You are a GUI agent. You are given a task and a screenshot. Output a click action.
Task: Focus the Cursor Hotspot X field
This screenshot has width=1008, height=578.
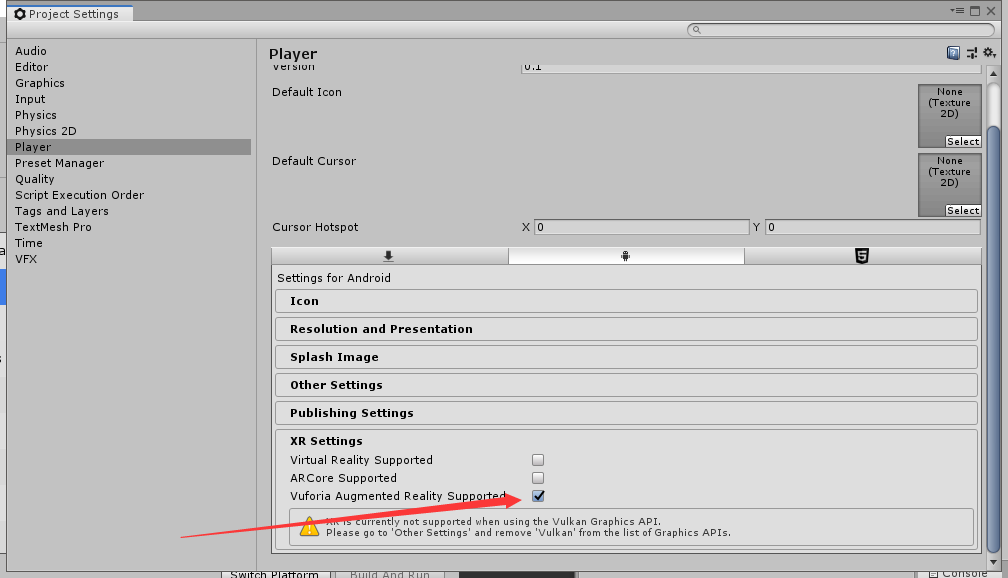tap(642, 227)
